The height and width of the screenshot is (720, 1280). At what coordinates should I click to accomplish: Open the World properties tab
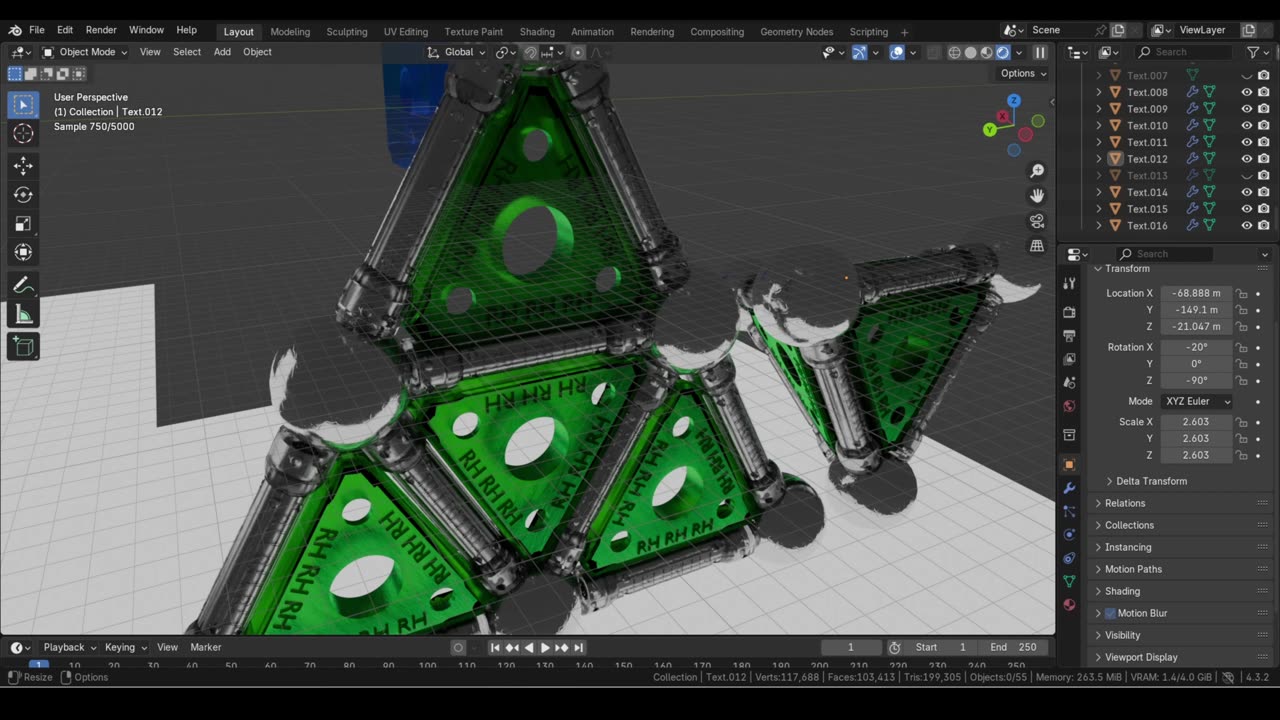click(x=1069, y=406)
